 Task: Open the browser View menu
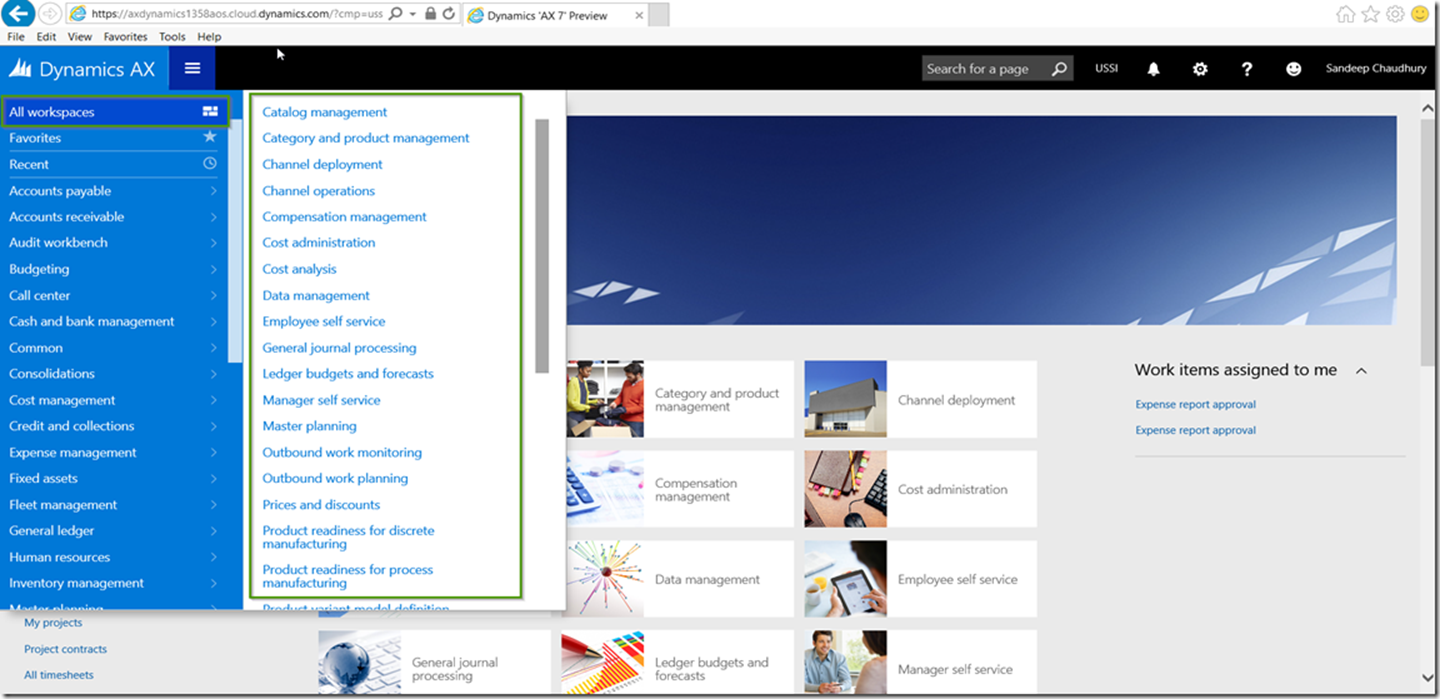[80, 37]
